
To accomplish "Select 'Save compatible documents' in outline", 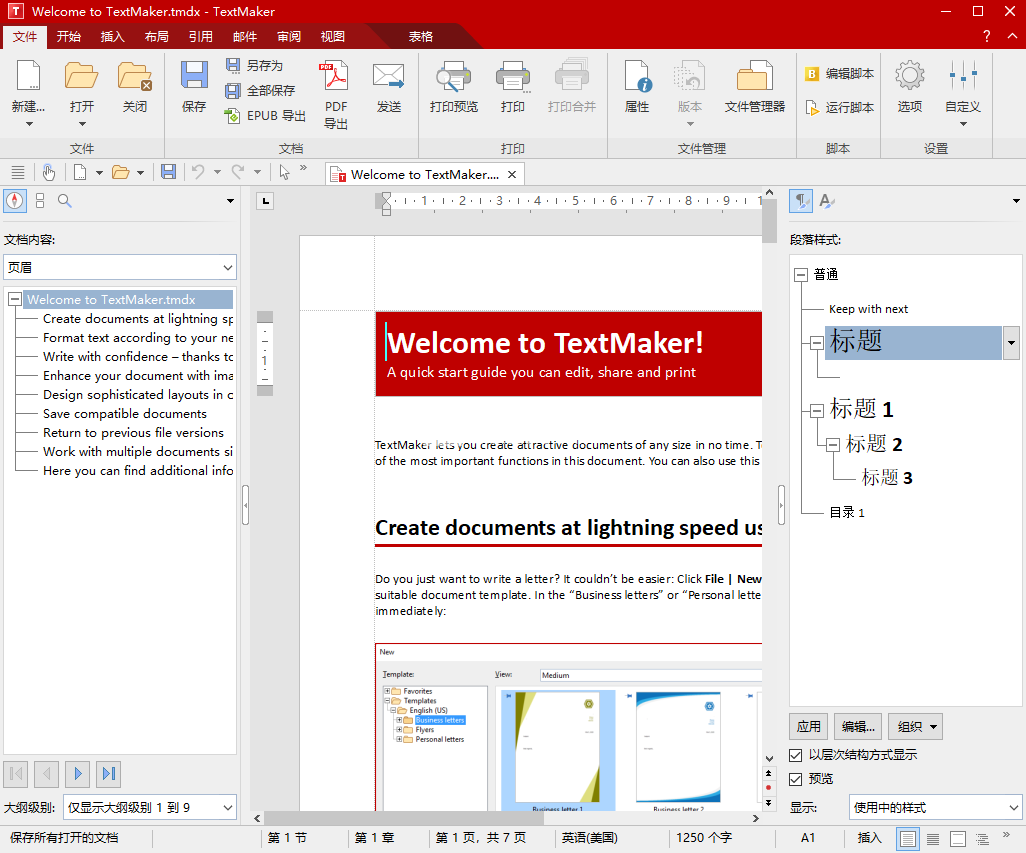I will coord(124,413).
